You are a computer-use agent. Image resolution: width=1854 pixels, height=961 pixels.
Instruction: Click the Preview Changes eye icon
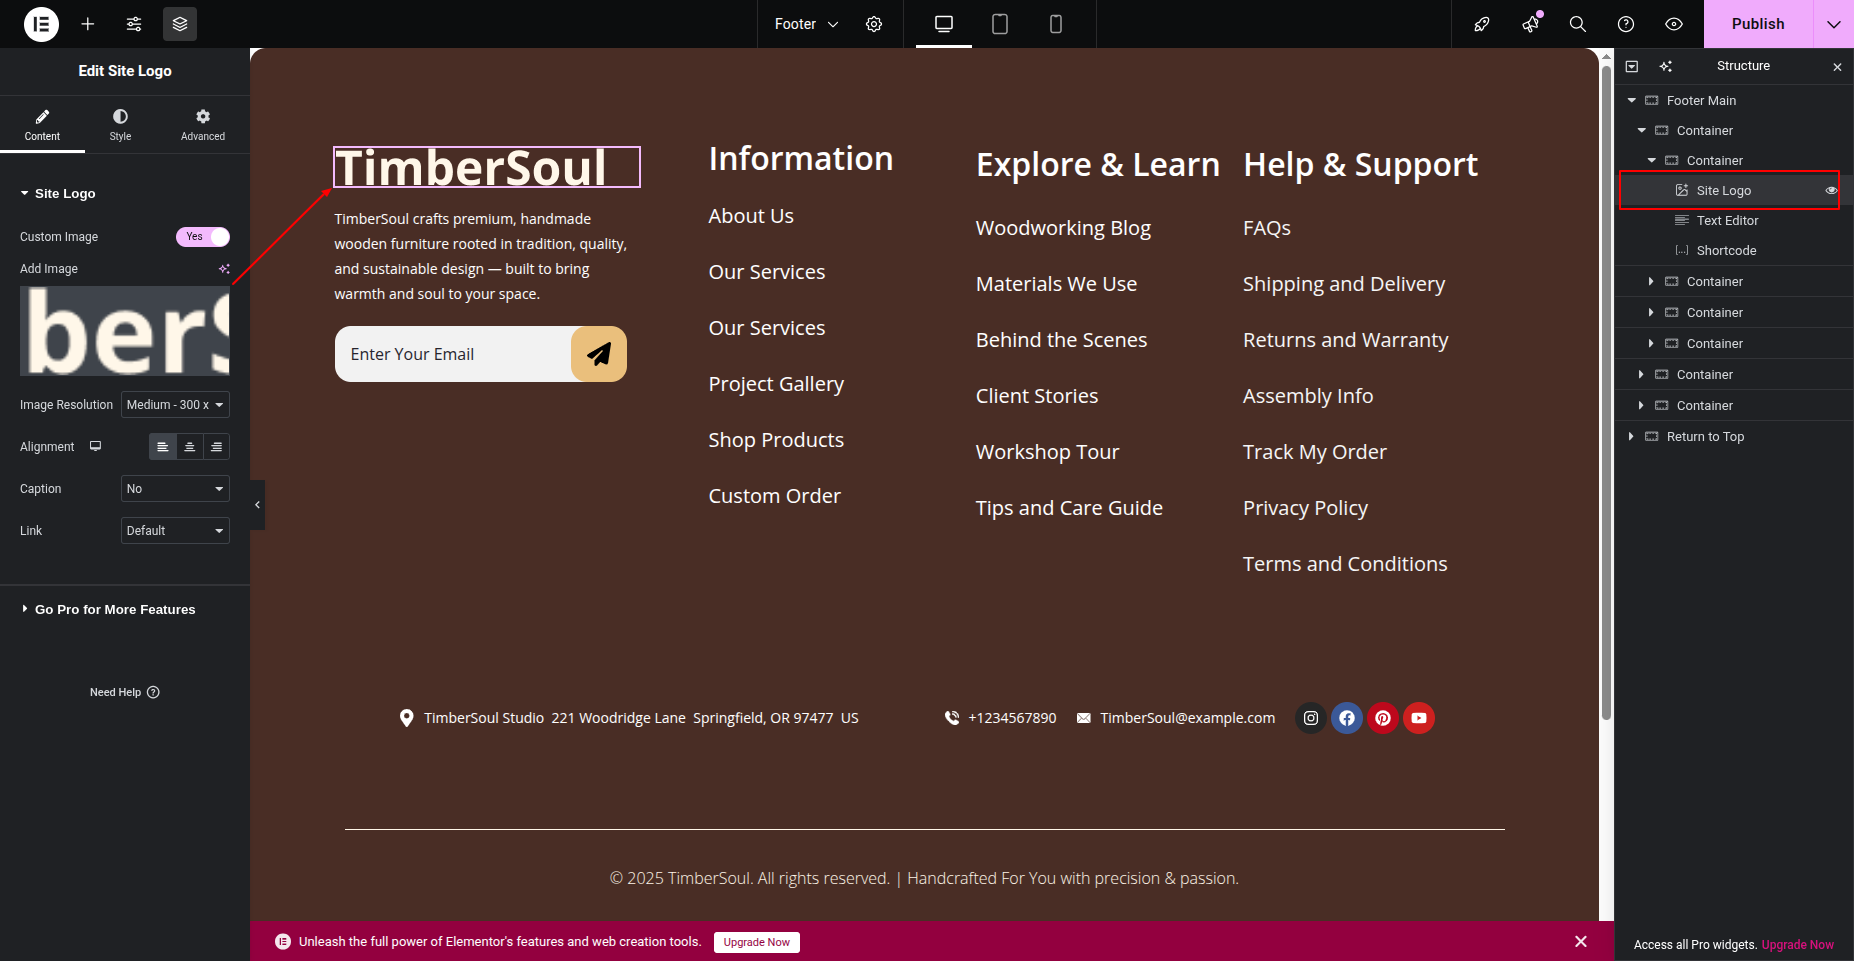click(x=1674, y=24)
